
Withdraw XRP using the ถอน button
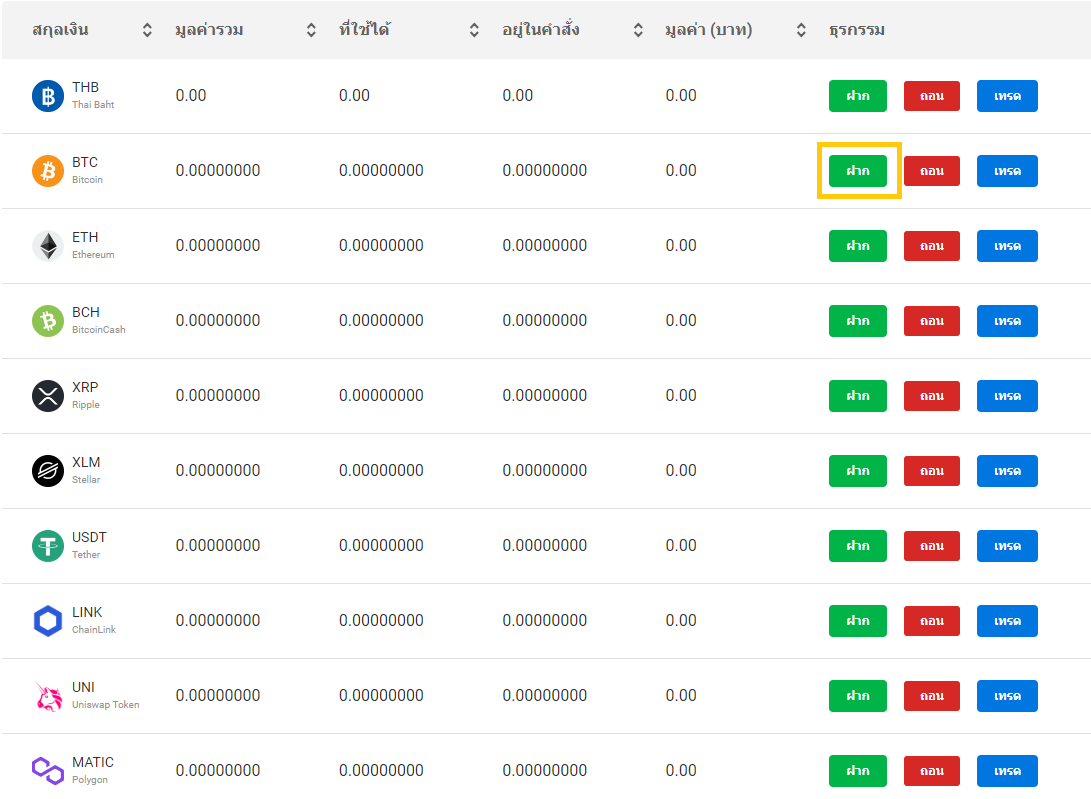point(932,396)
